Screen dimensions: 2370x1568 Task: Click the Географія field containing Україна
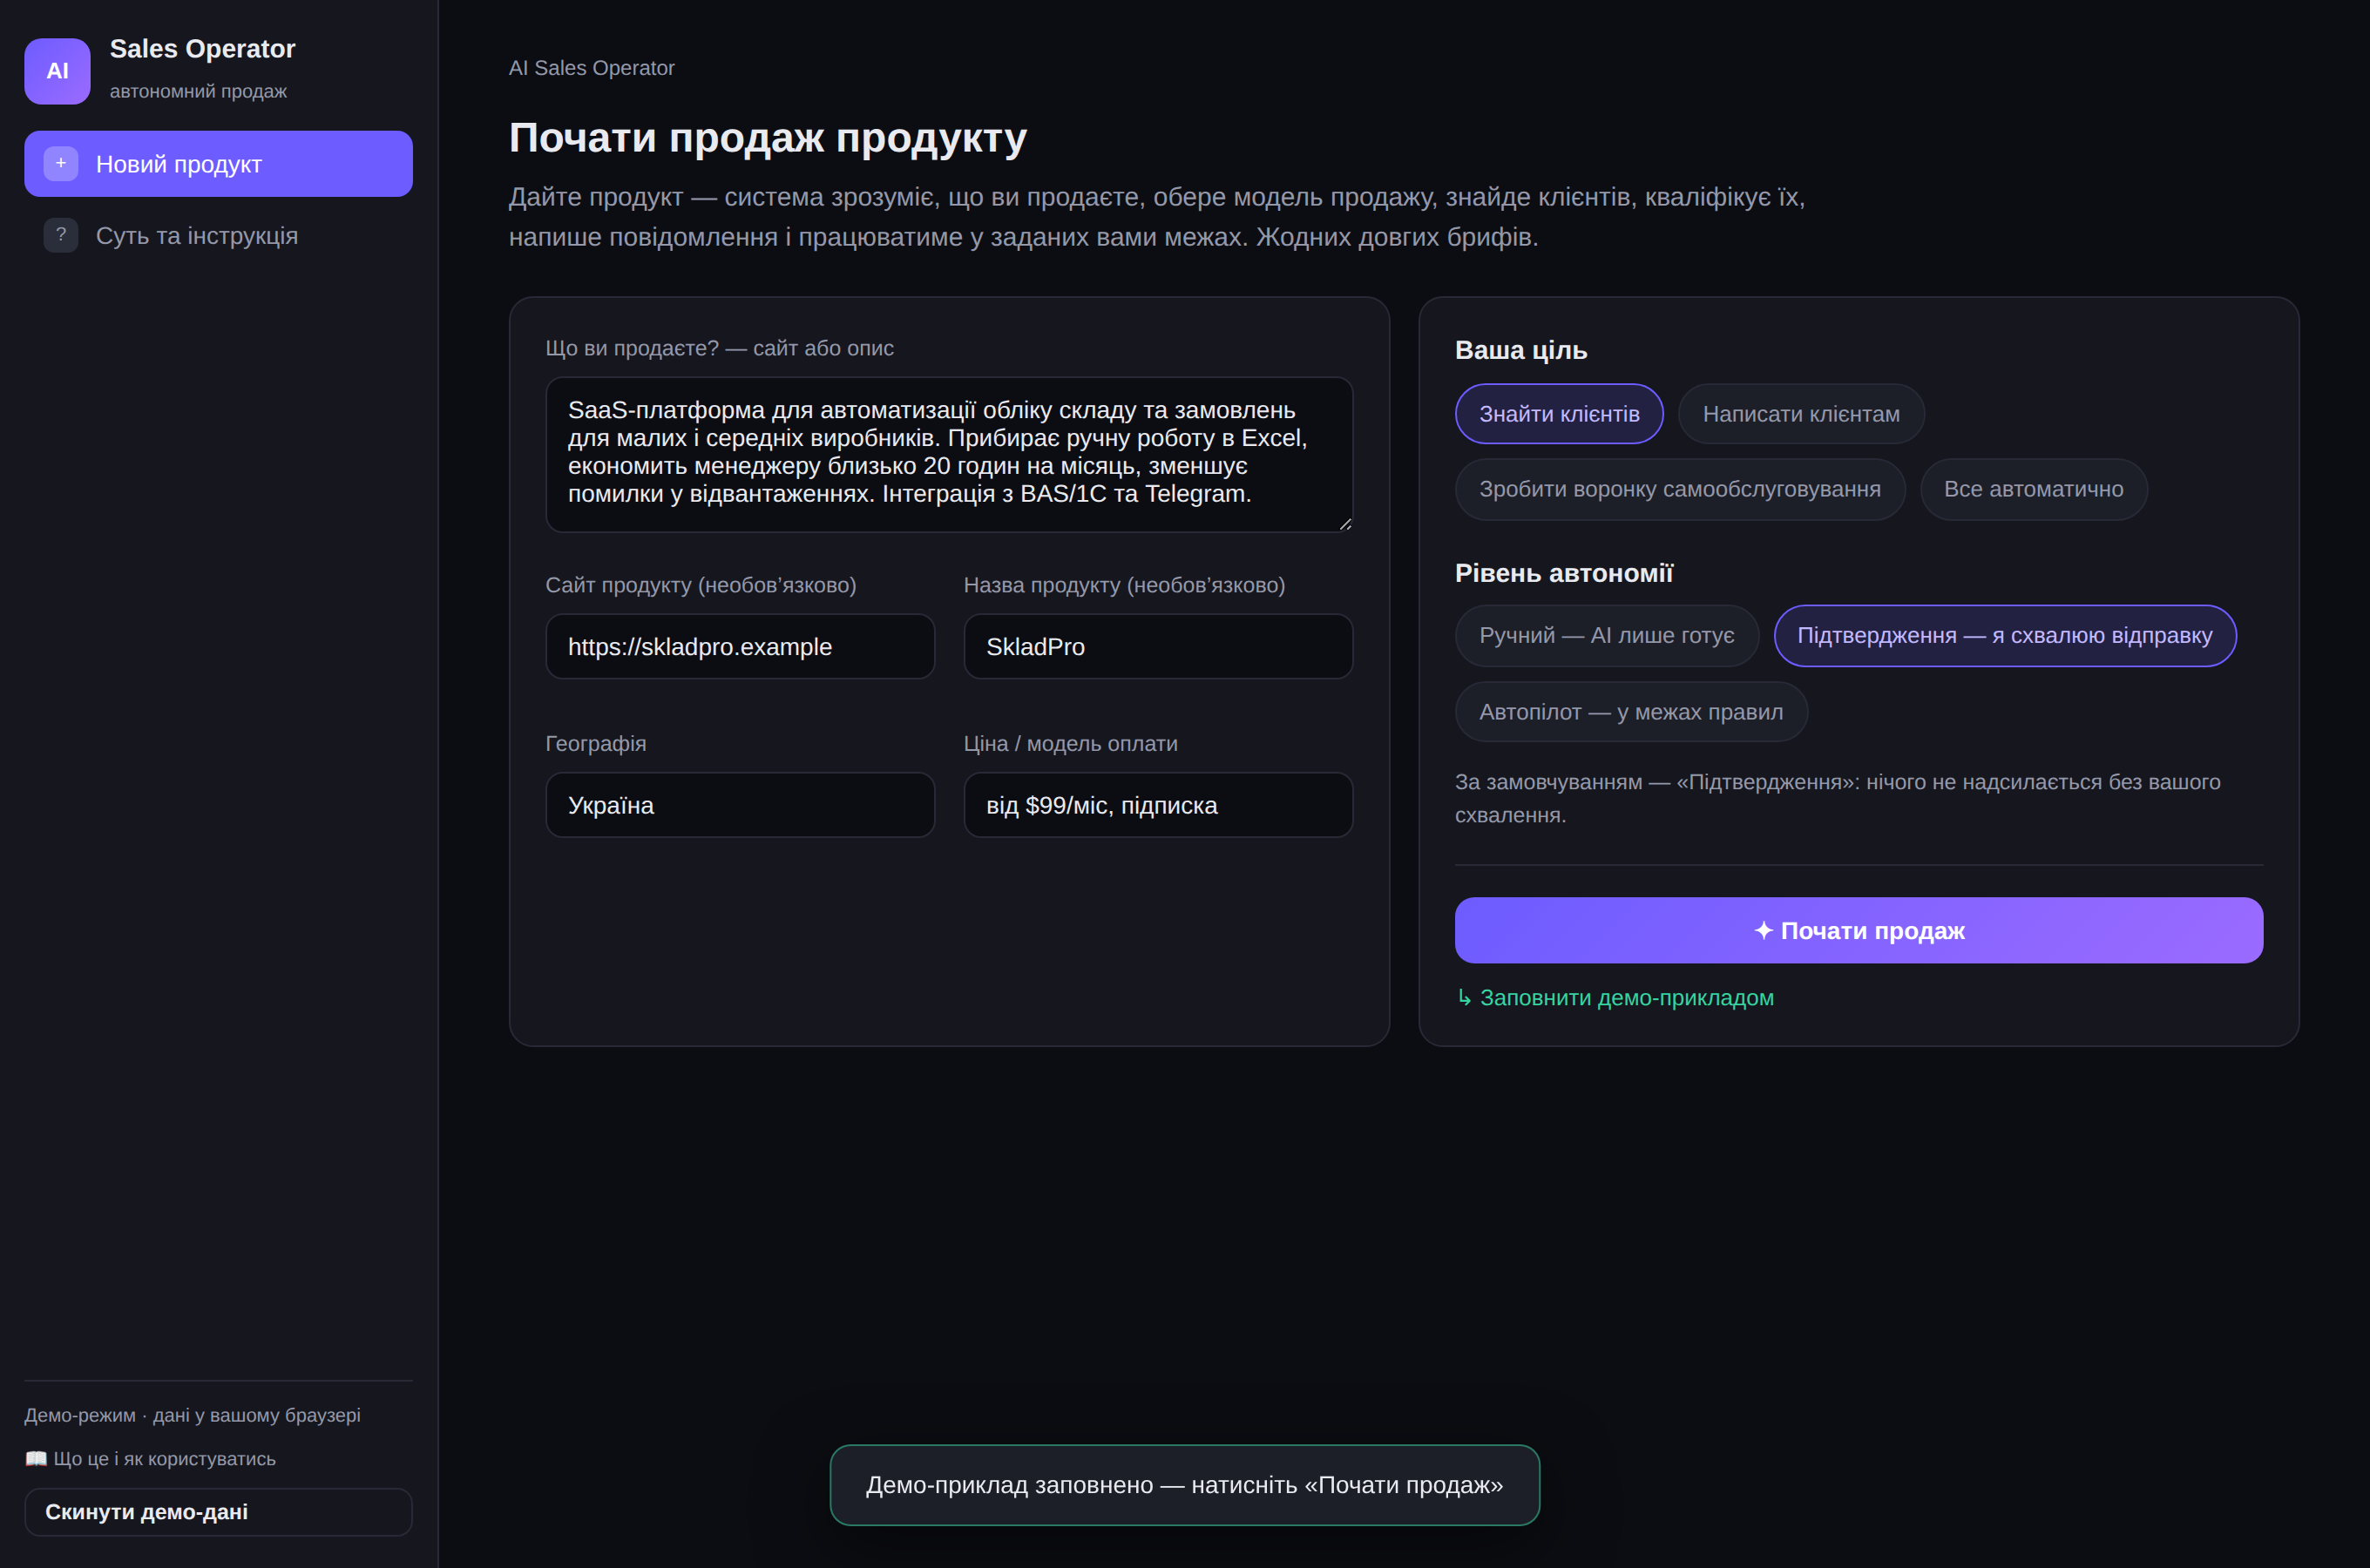click(740, 805)
